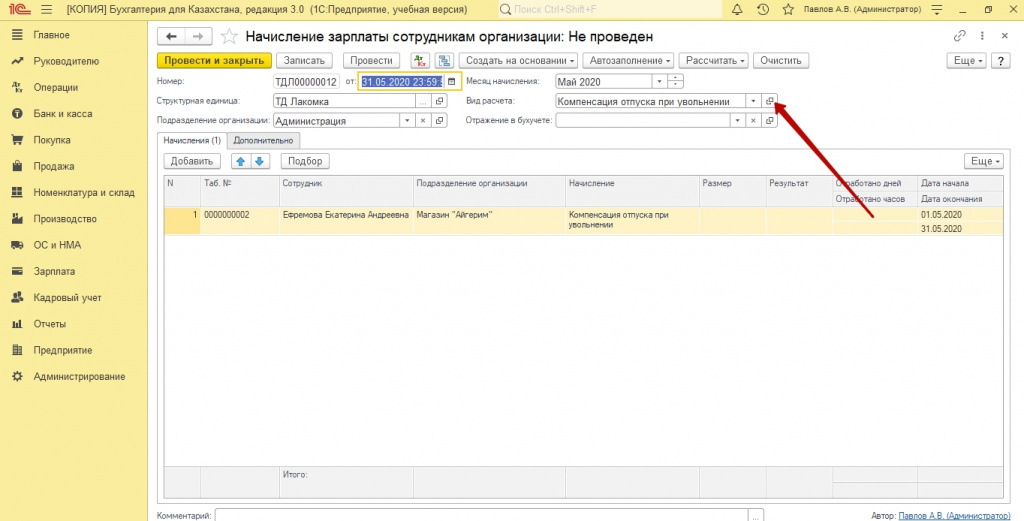Expand Вид расчета dropdown arrow
Viewport: 1024px width, 521px height.
(x=754, y=101)
